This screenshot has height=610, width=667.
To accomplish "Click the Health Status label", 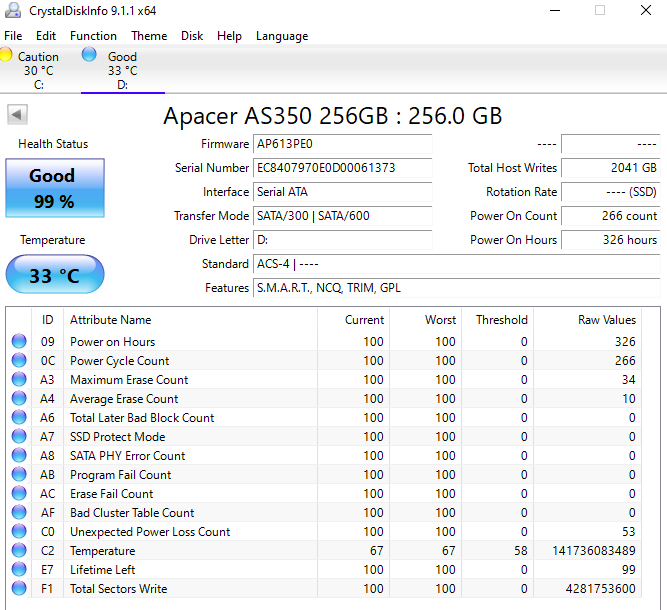I will tap(53, 144).
